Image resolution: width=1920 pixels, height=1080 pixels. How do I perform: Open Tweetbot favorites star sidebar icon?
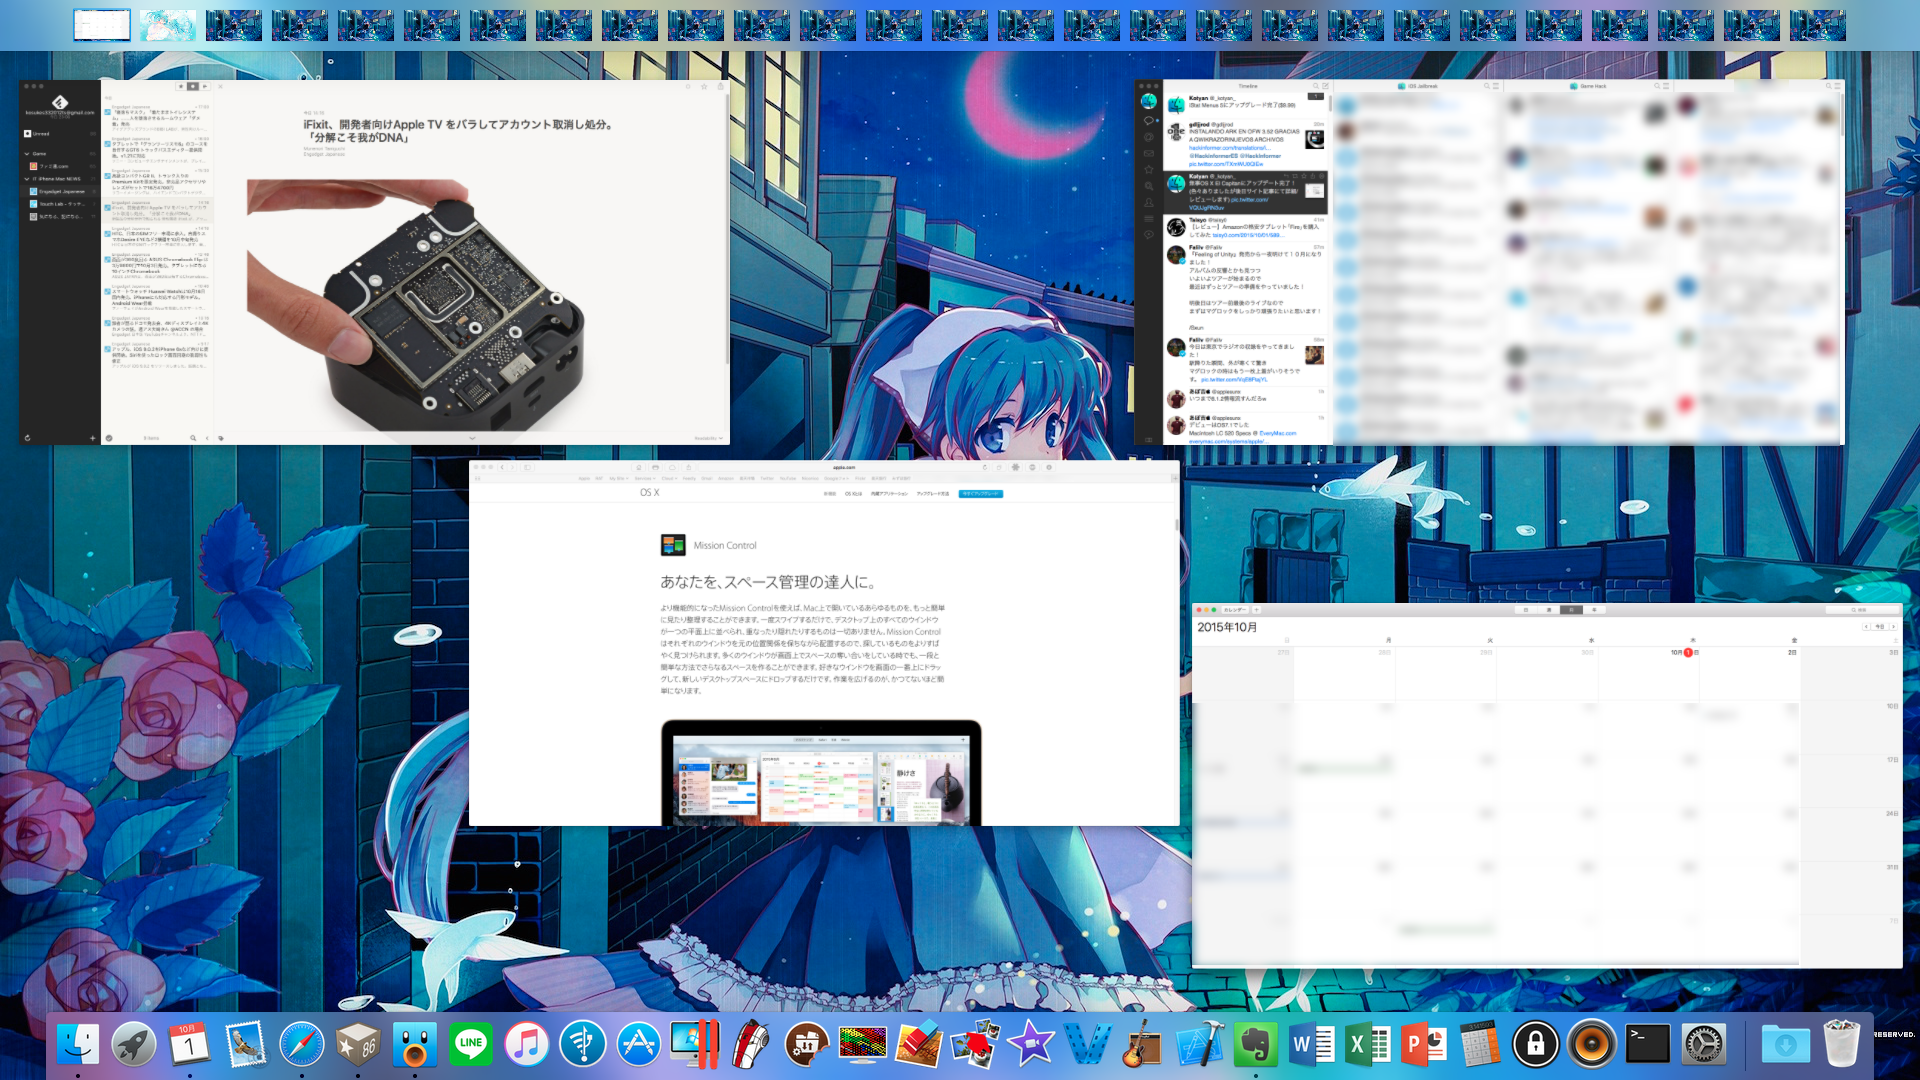coord(1149,169)
